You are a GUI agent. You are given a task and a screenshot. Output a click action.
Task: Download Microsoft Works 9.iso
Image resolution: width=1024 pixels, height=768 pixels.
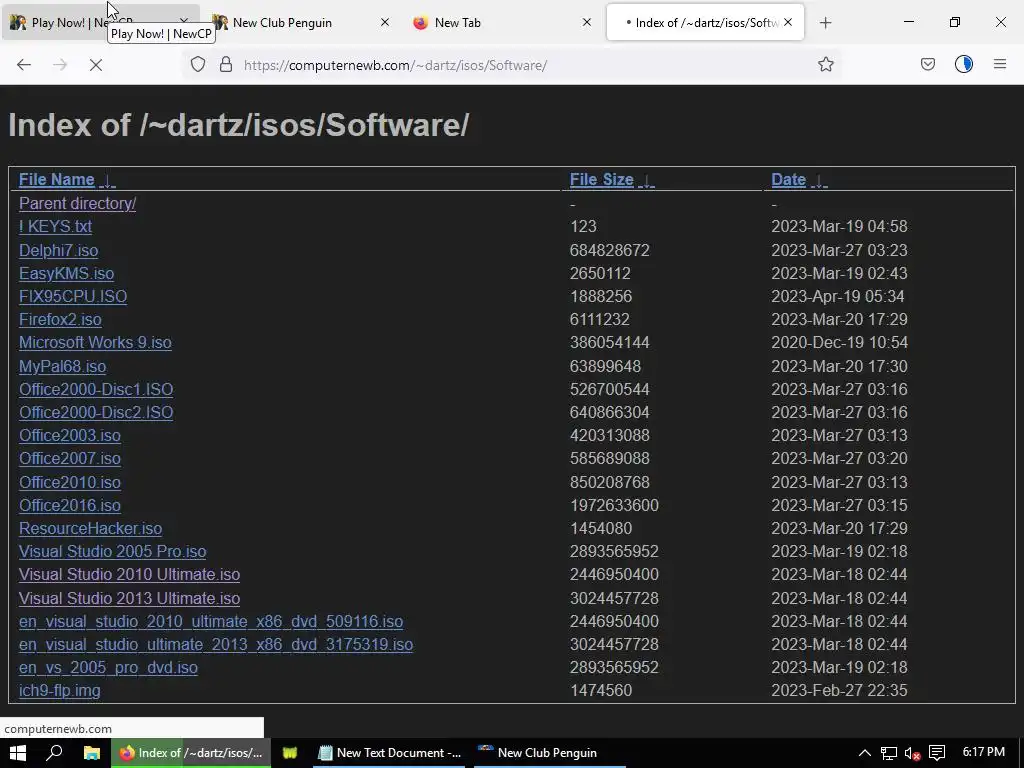pyautogui.click(x=95, y=342)
